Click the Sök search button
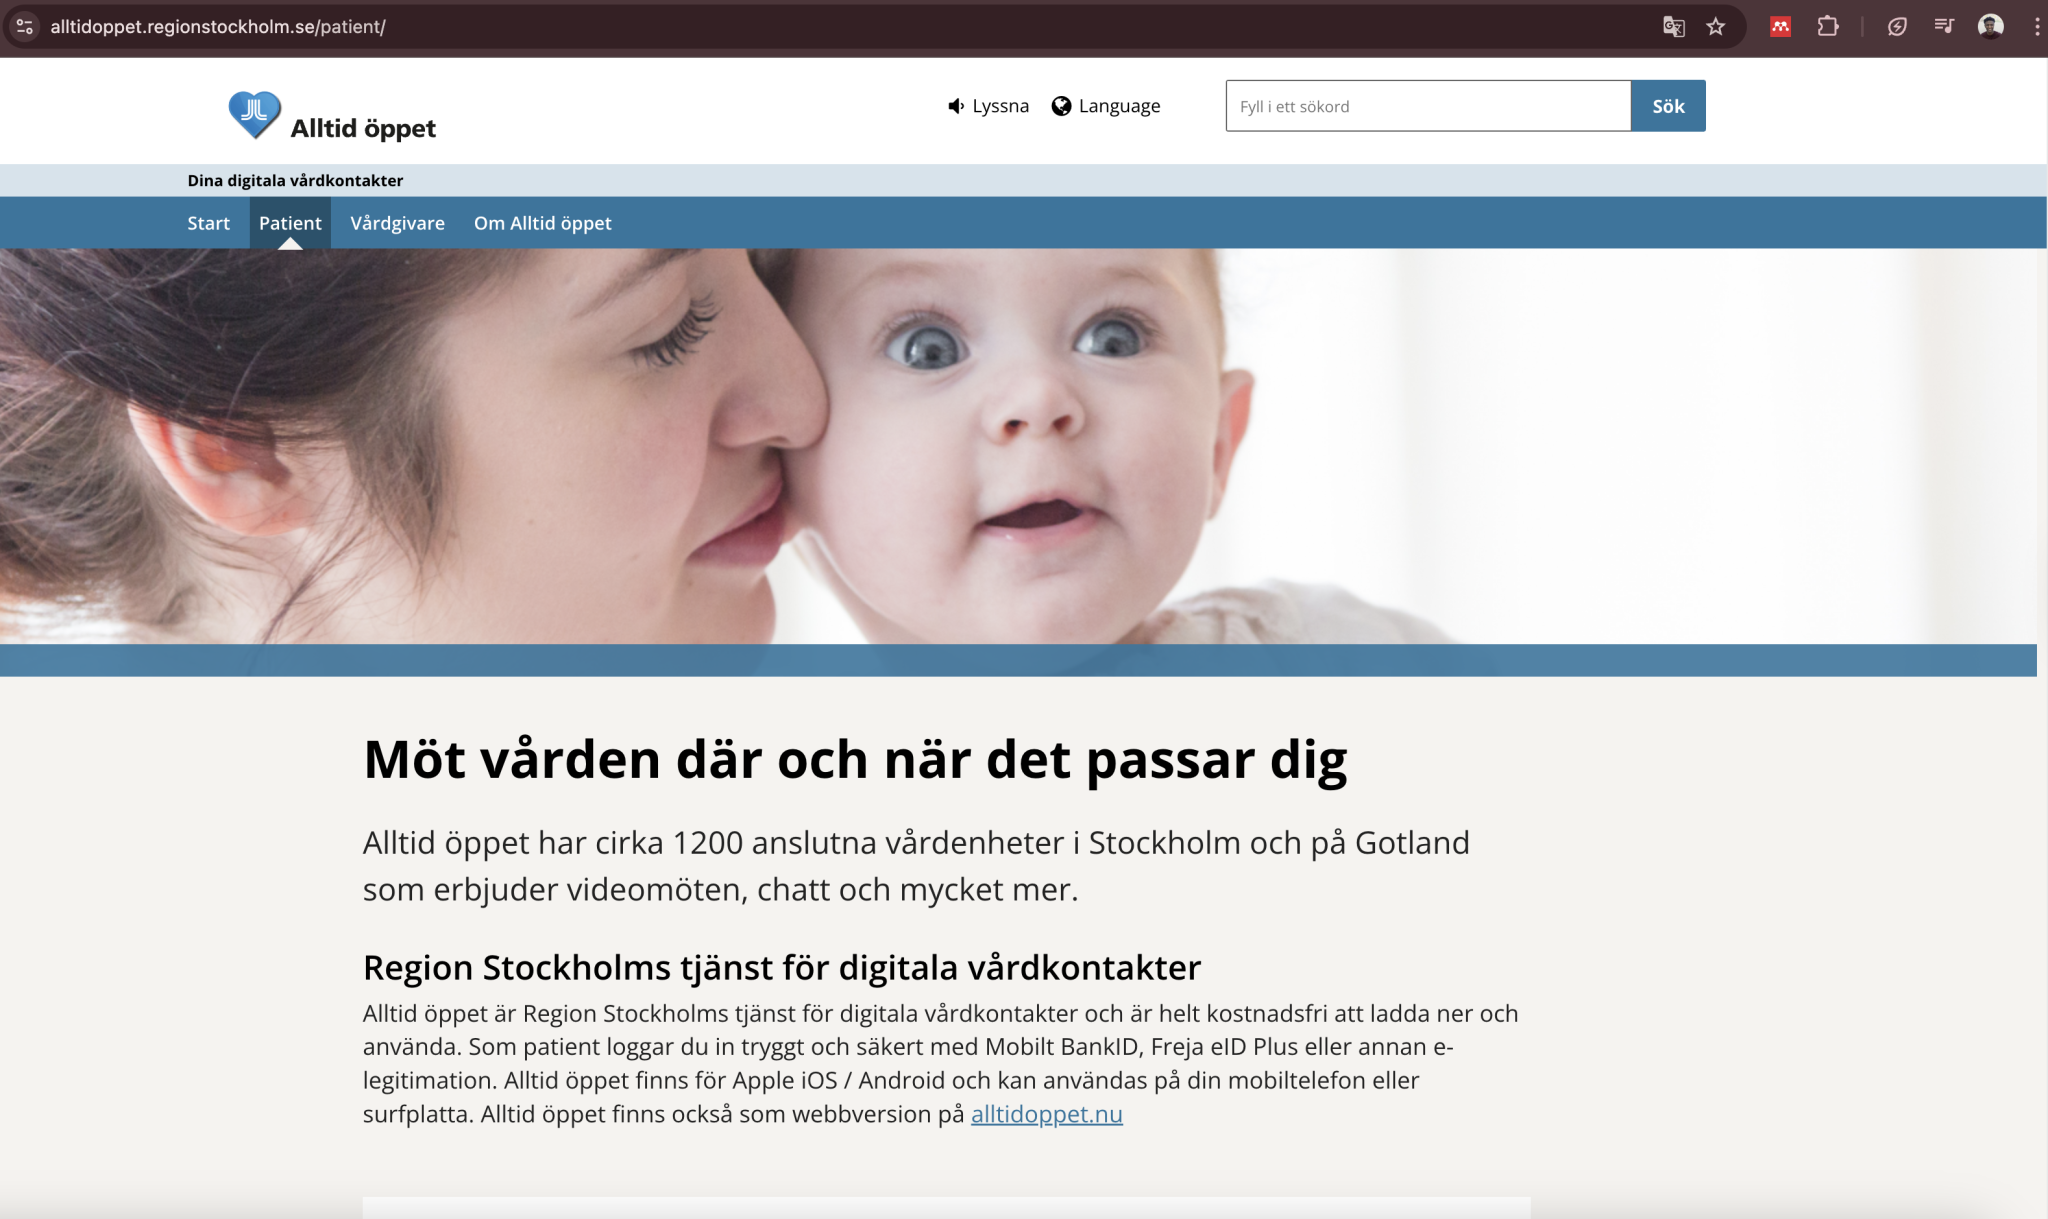 click(x=1668, y=106)
